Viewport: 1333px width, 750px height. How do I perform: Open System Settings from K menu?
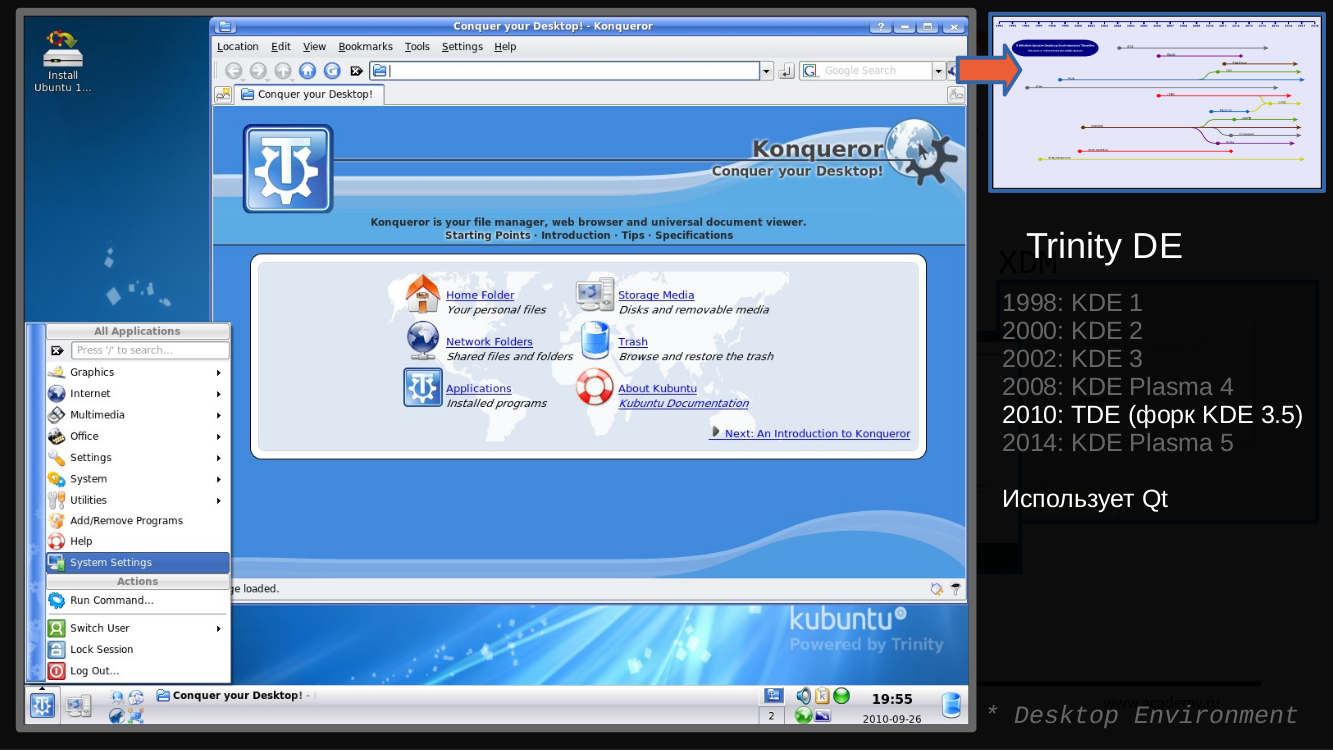138,563
